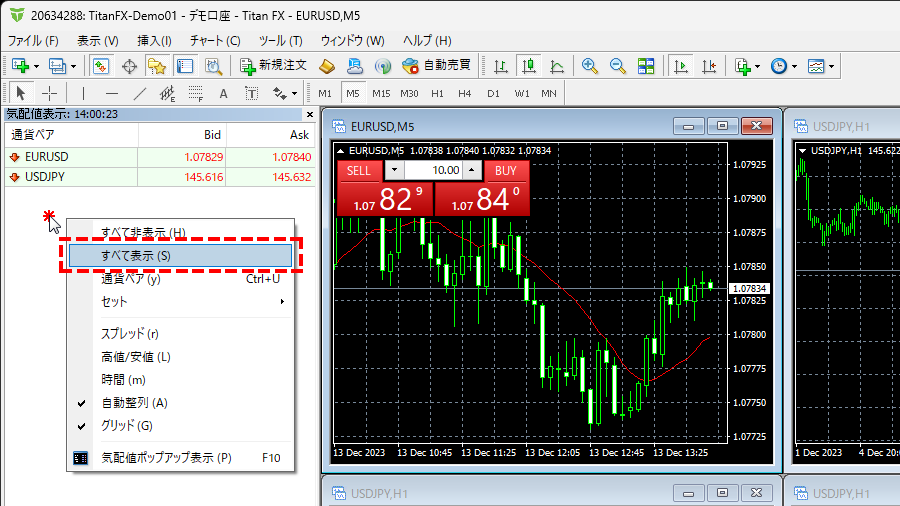
Task: Open the new chart toolbar icon
Action: pos(21,66)
